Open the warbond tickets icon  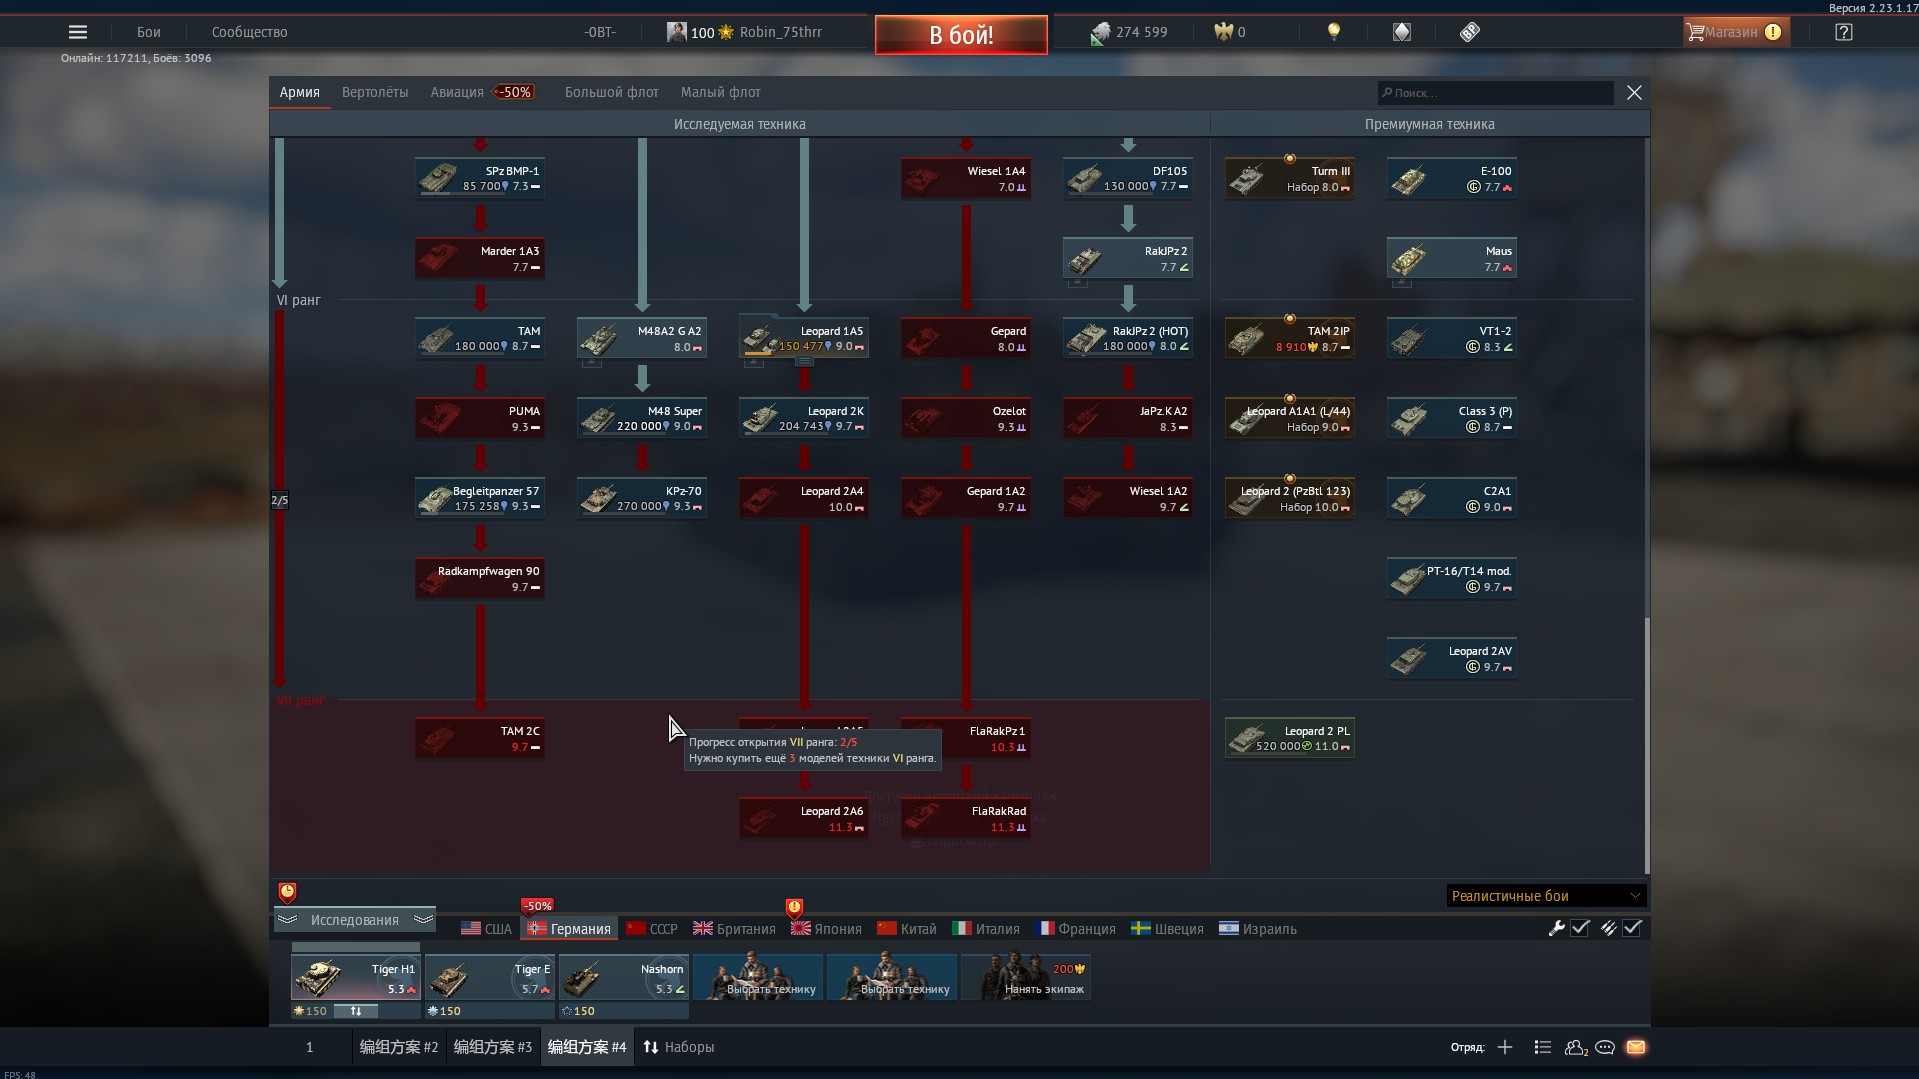pos(1469,32)
